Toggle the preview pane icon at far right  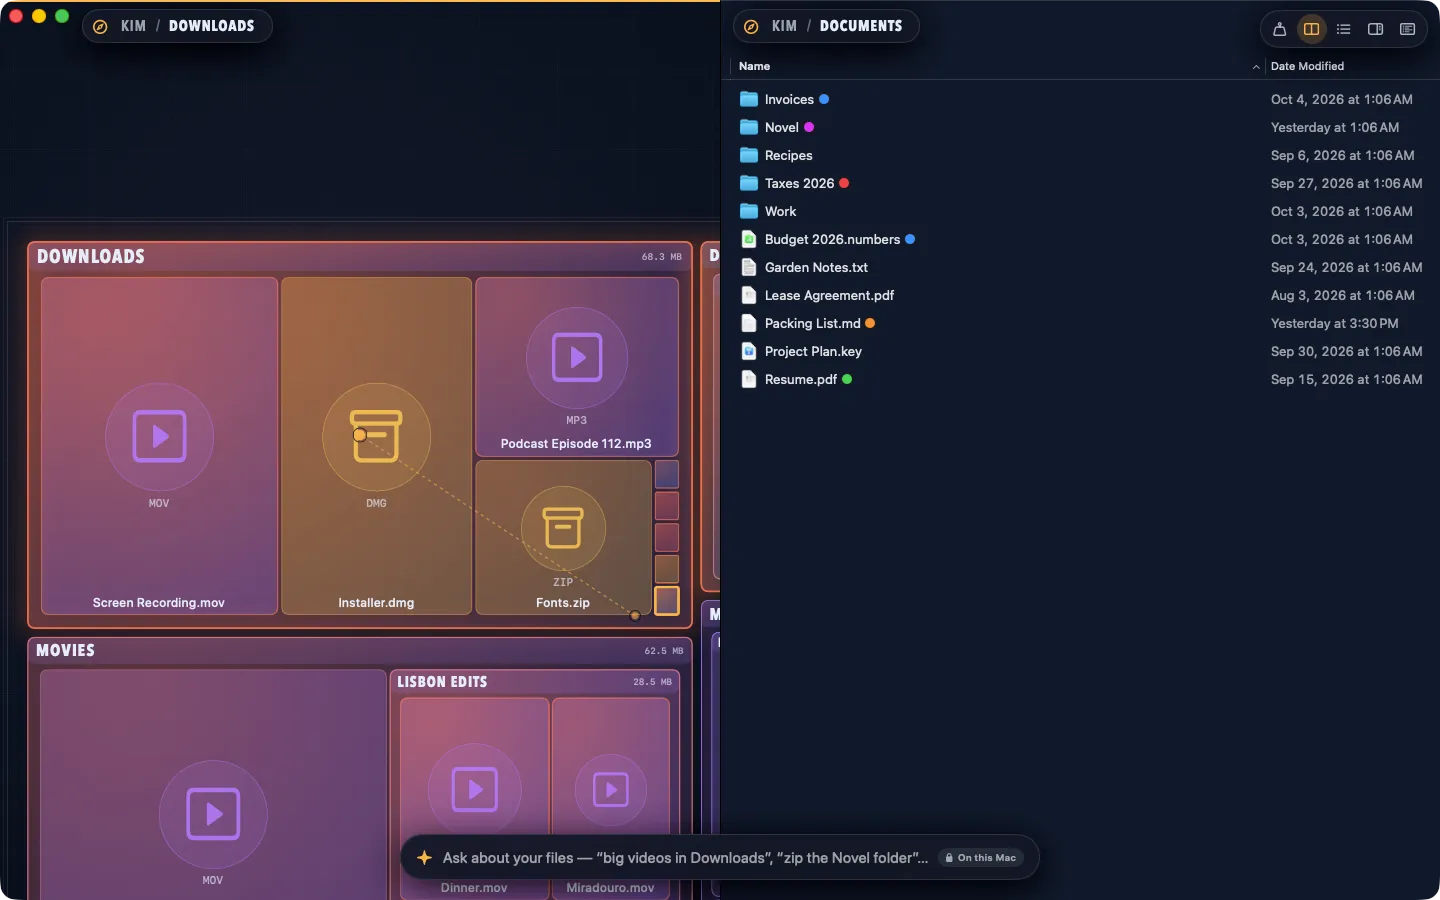tap(1407, 29)
